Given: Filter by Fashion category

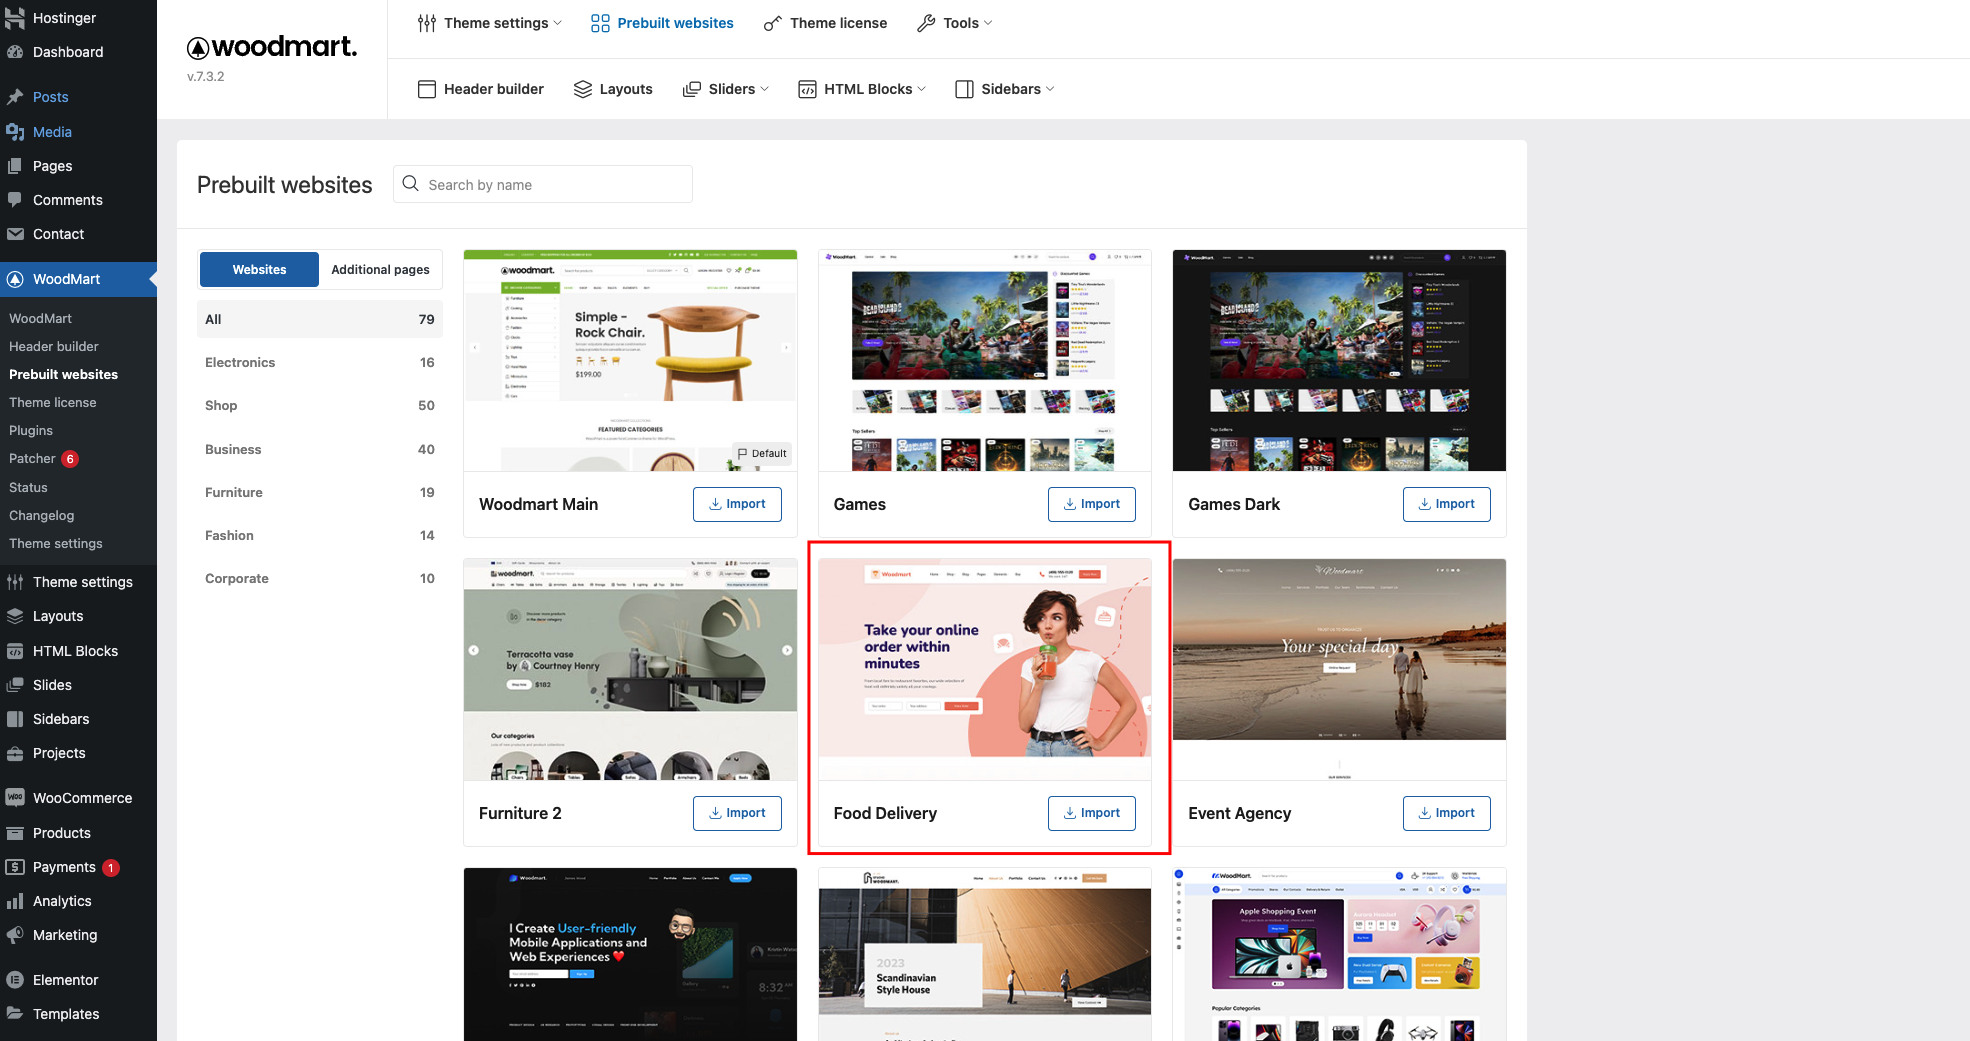Looking at the screenshot, I should [x=320, y=535].
